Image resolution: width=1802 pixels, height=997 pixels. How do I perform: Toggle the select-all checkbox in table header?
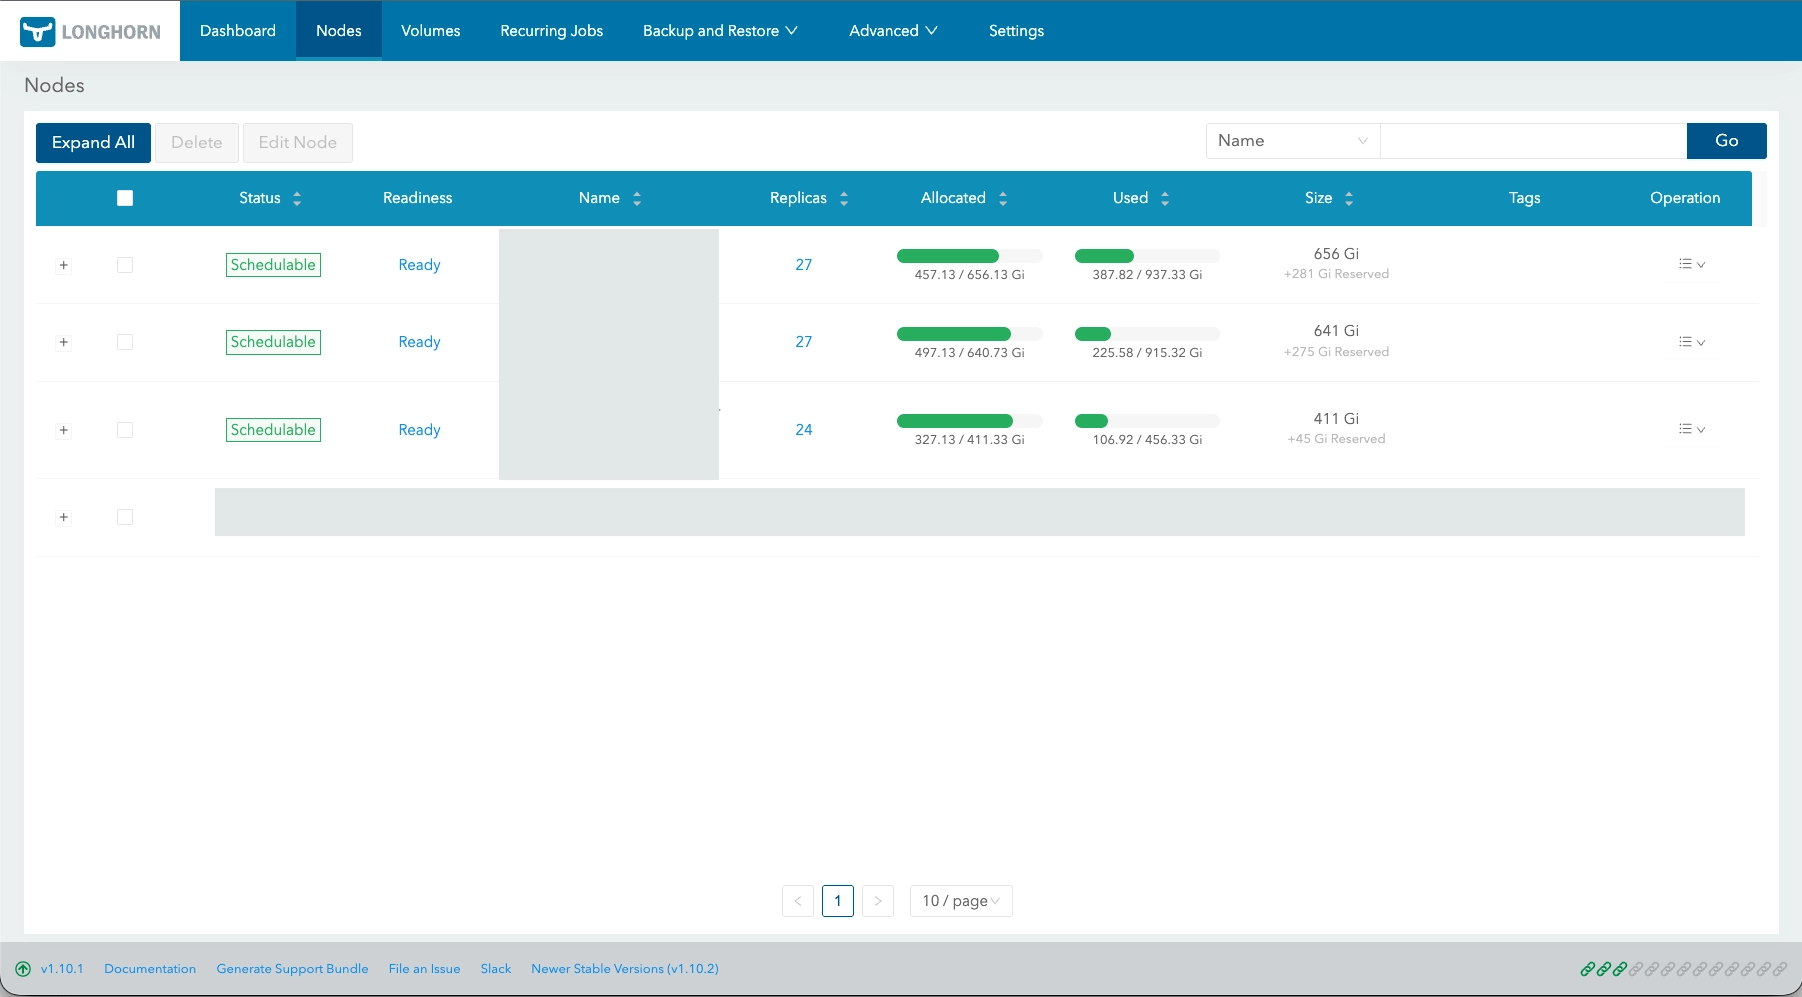tap(125, 198)
